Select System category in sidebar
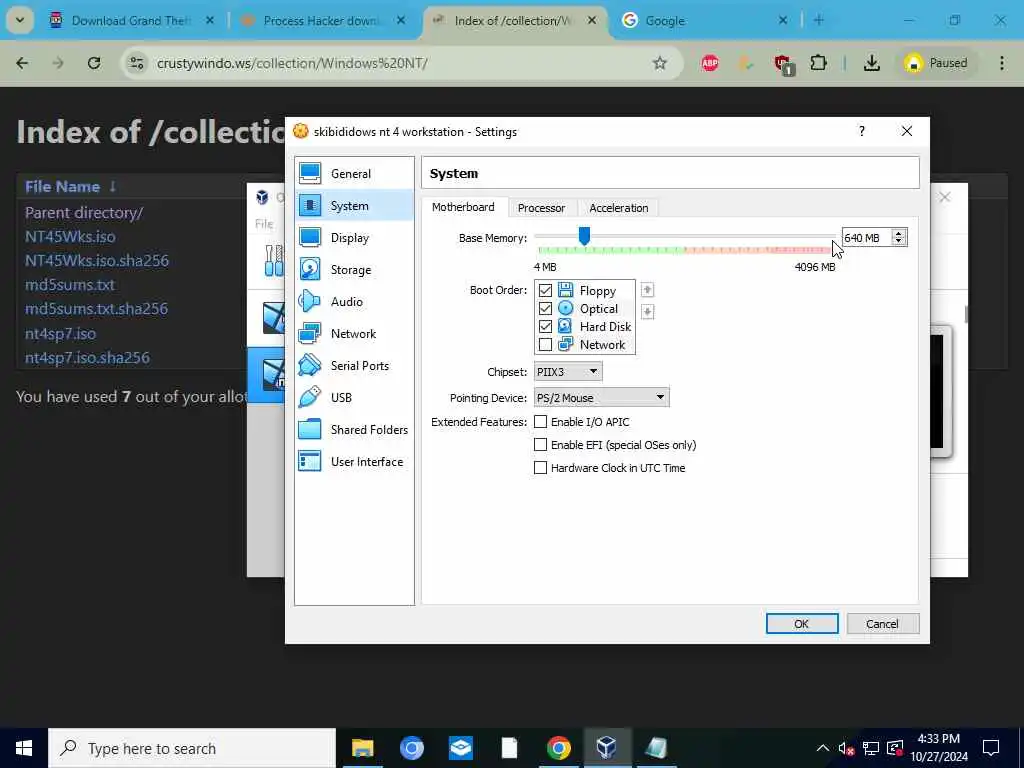The width and height of the screenshot is (1024, 768). point(354,206)
